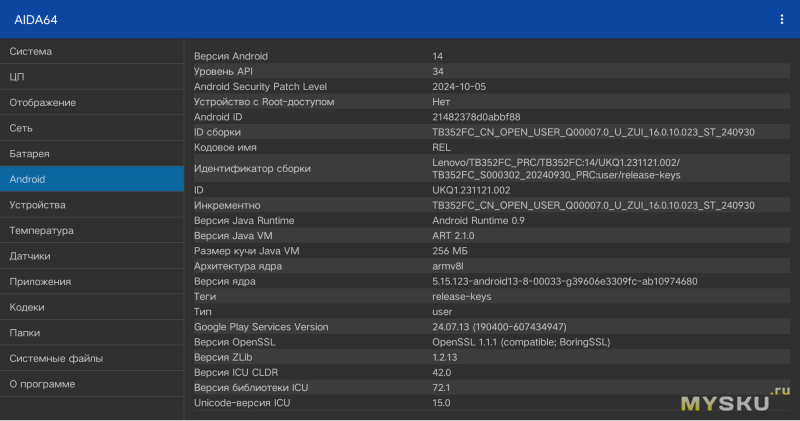View the Температура page
Viewport: 800px width, 421px height.
pyautogui.click(x=92, y=230)
